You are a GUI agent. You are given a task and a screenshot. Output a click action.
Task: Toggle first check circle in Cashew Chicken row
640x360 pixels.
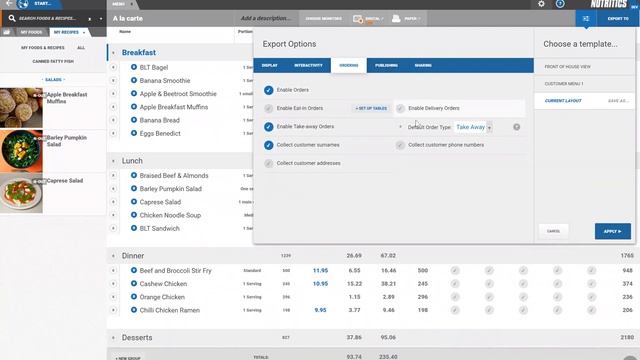[x=455, y=283]
